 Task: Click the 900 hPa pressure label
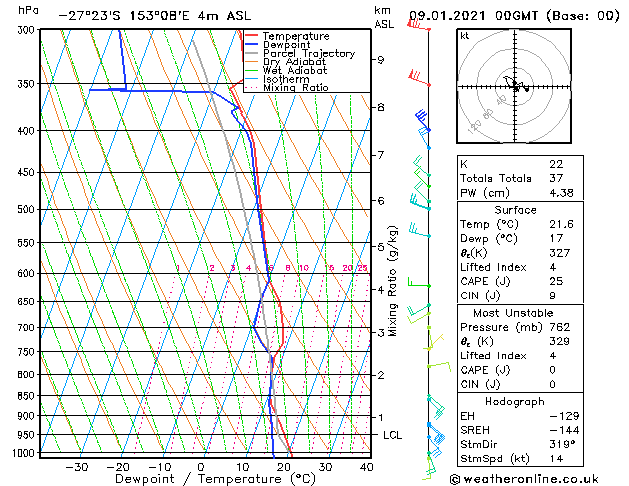click(28, 416)
